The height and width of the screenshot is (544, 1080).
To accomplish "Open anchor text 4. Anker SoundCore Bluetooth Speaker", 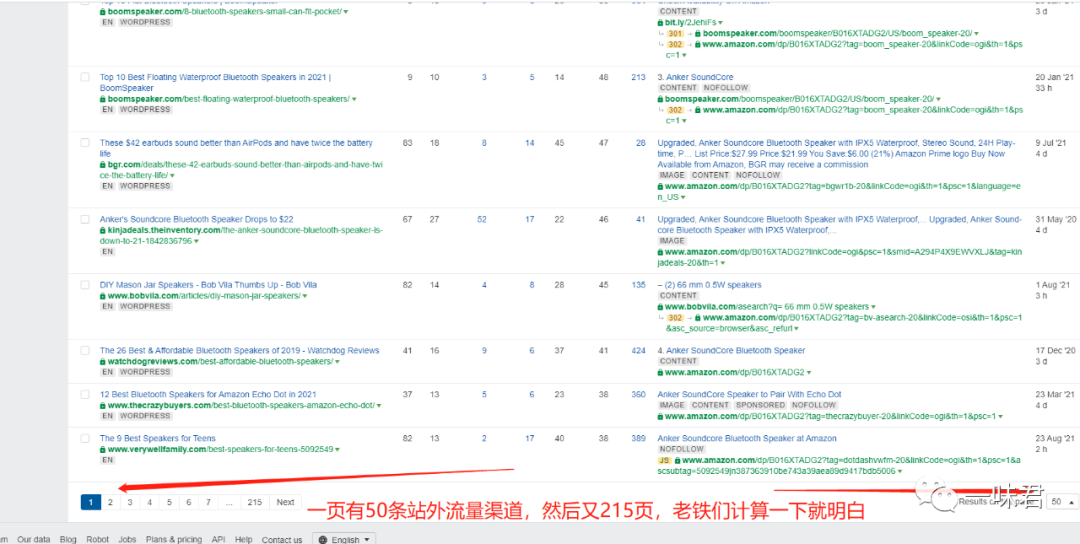I will click(731, 351).
